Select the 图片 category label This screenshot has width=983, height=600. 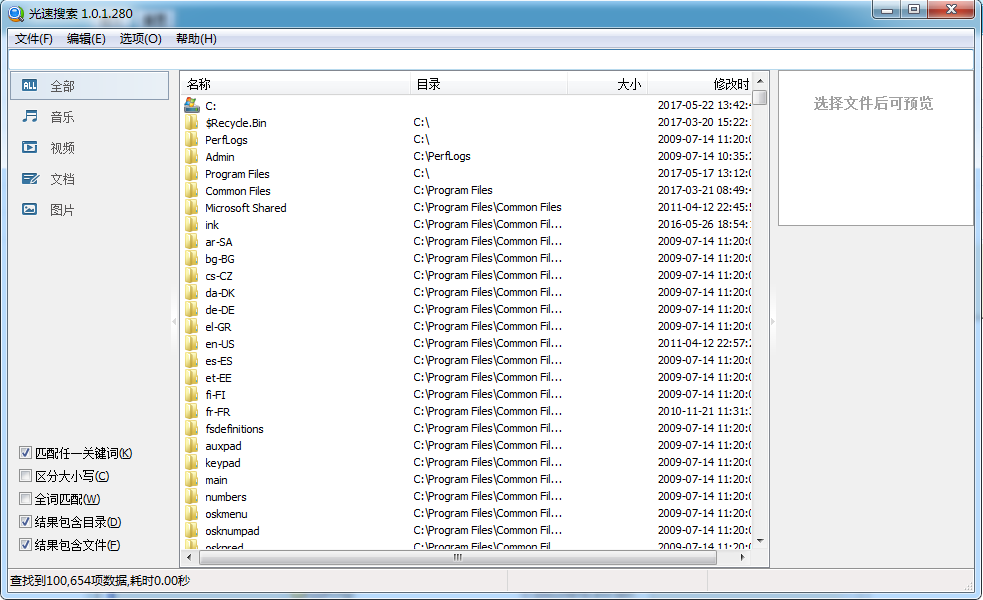62,210
